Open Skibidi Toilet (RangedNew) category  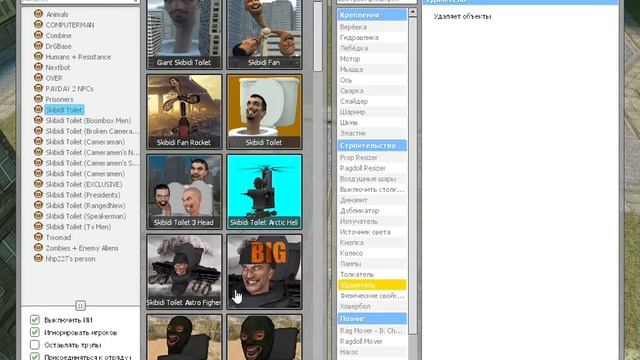point(85,205)
